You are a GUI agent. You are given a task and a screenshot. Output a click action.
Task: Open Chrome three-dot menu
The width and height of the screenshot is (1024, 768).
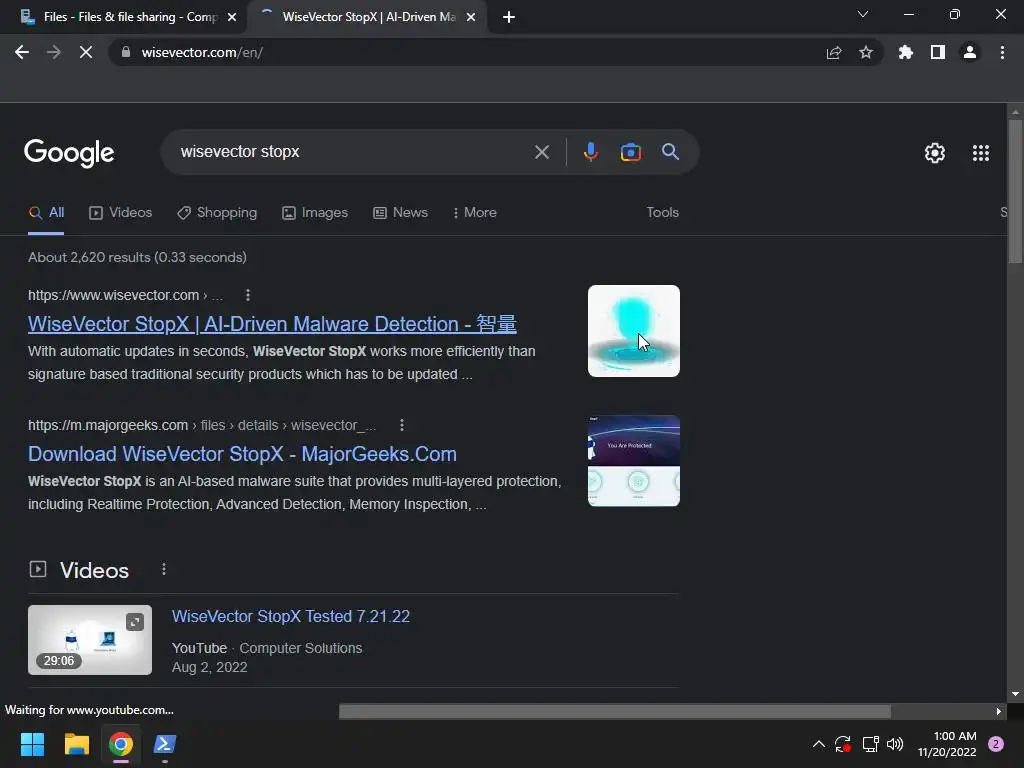(1002, 52)
